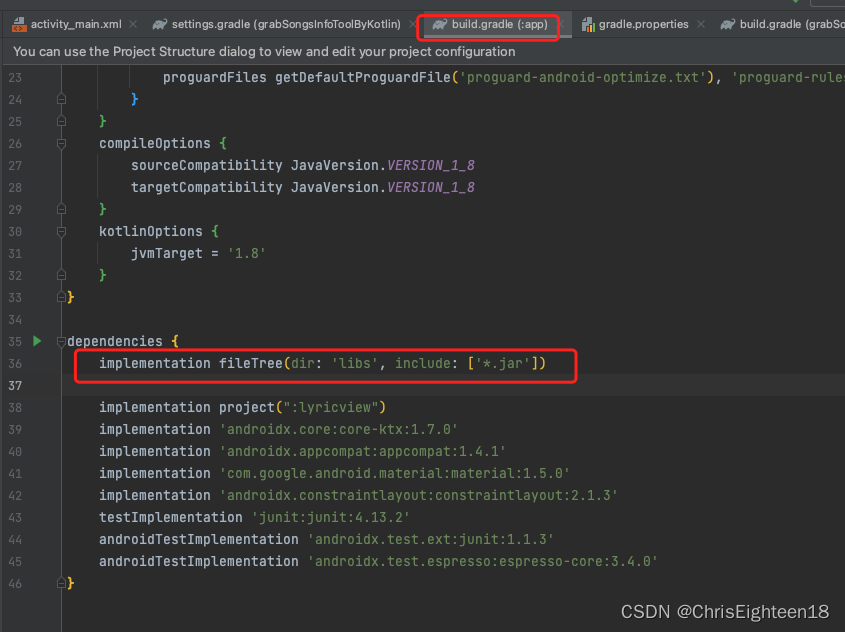
Task: Click the jvmTarget '1.8' value
Action: click(247, 253)
